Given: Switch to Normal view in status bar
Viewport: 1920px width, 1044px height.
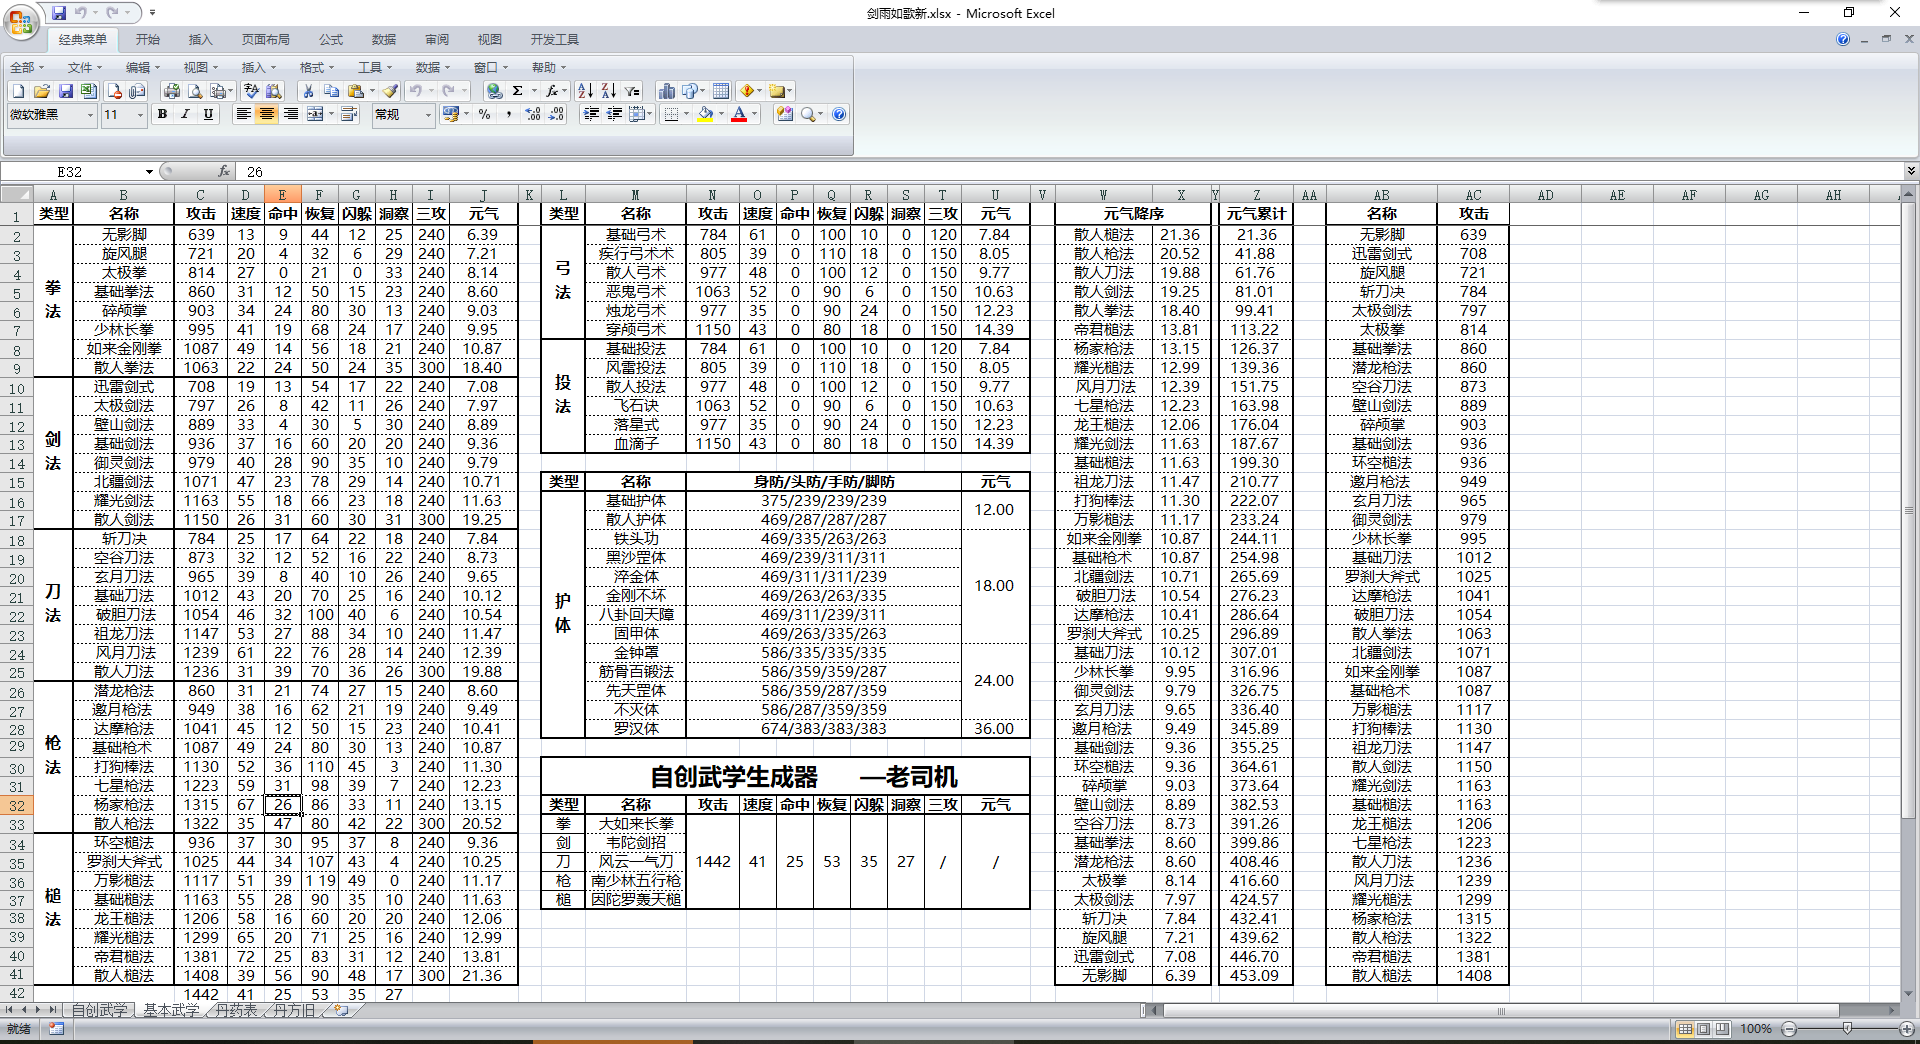Looking at the screenshot, I should point(1685,1028).
